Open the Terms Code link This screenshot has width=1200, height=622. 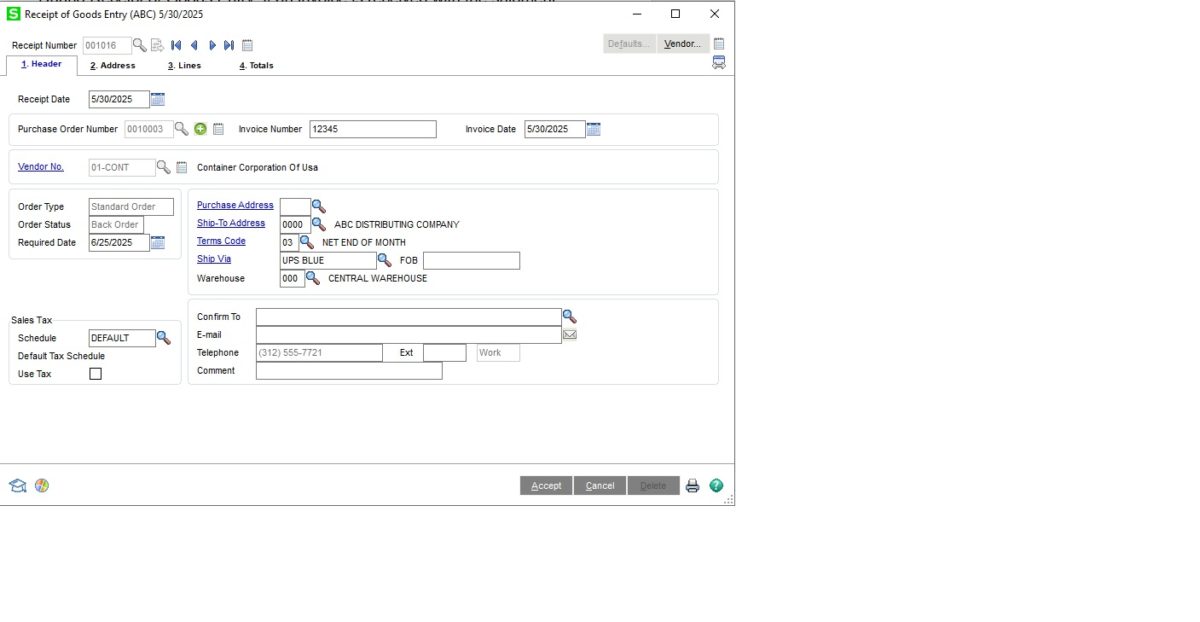221,241
